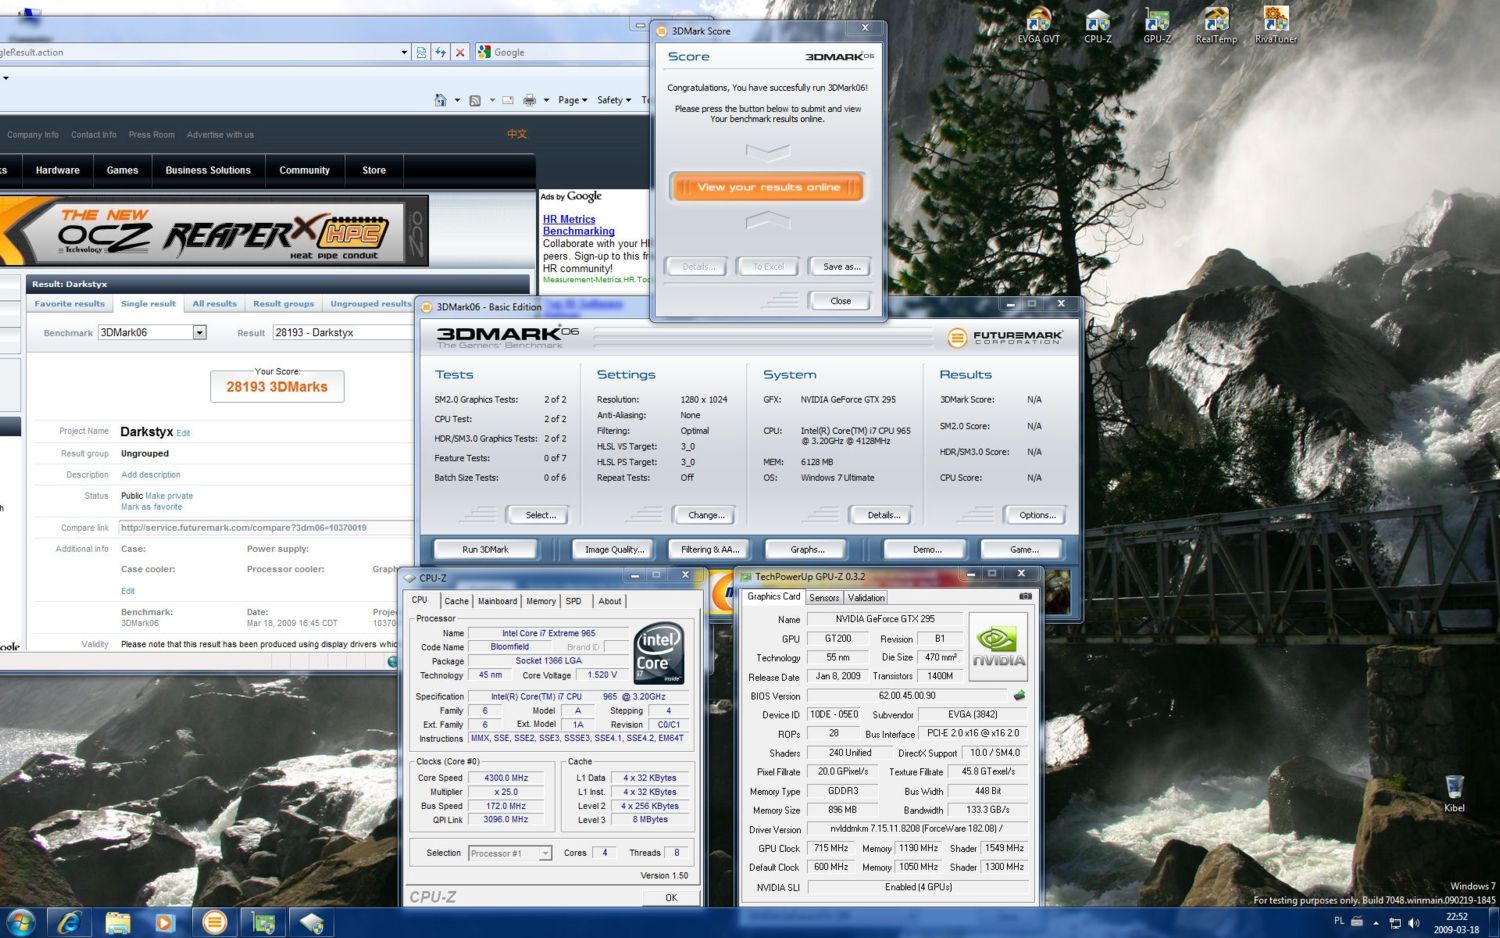Screen dimensions: 1500x938
Task: Open the Page menu dropdown
Action: [573, 100]
